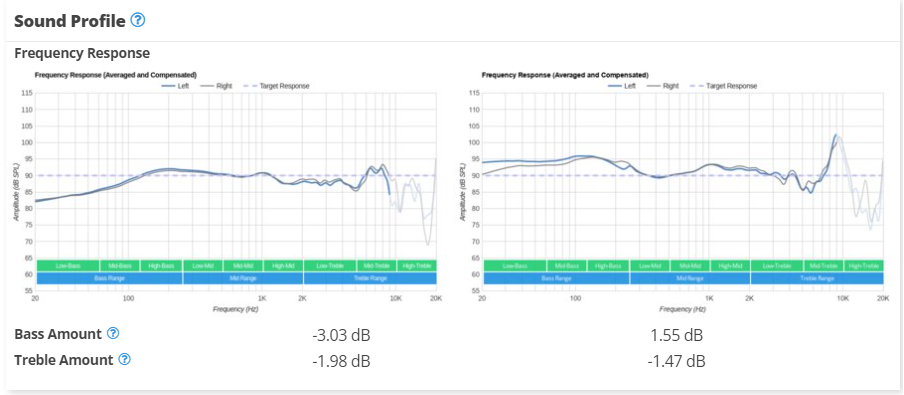This screenshot has height=395, width=904.
Task: Select the Bass Range bar in right chart
Action: click(556, 278)
